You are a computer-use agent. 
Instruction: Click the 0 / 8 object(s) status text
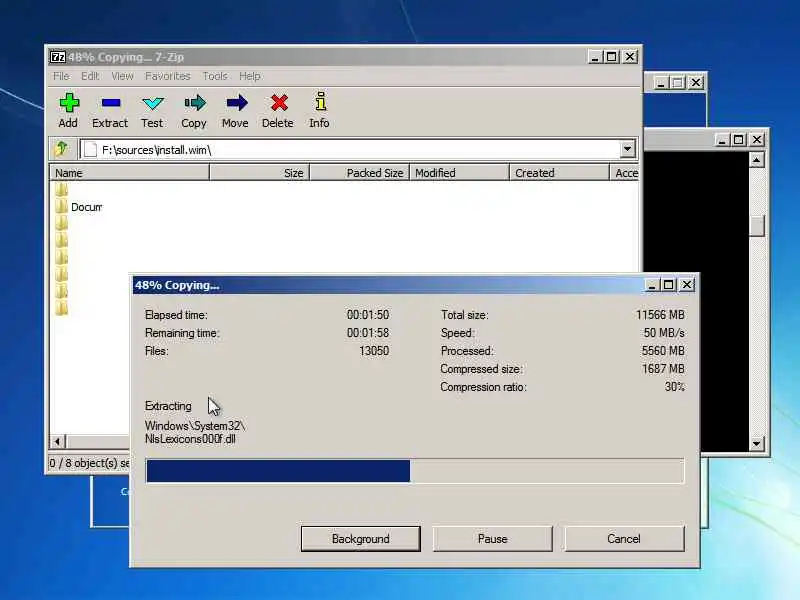(x=89, y=463)
